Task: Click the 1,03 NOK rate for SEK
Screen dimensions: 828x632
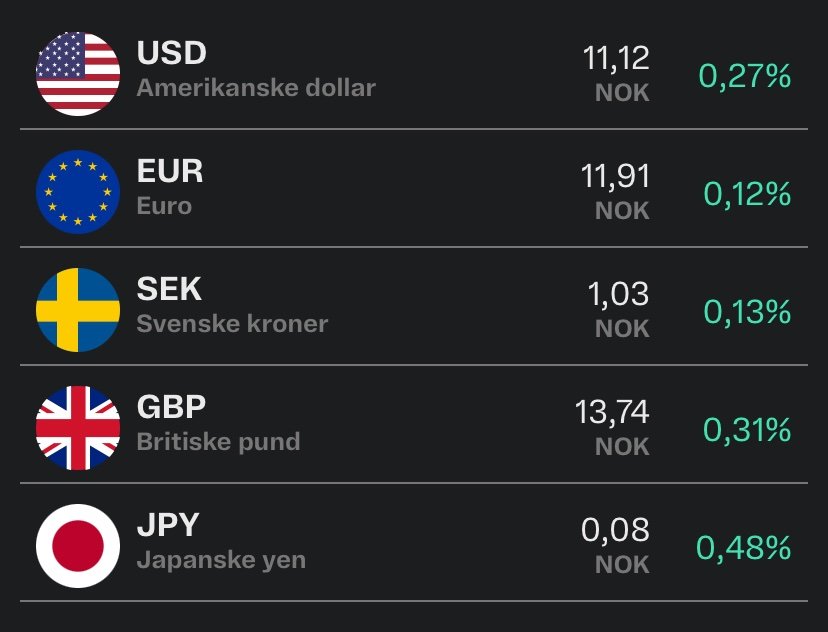Action: pyautogui.click(x=618, y=310)
